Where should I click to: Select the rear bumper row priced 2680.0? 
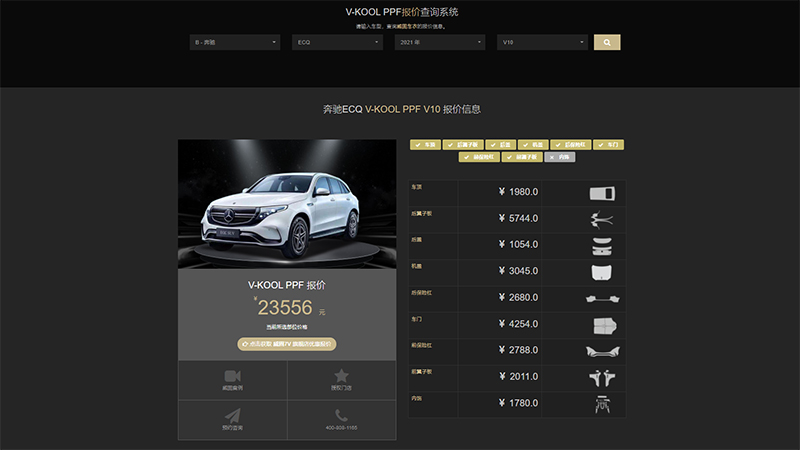pos(517,298)
